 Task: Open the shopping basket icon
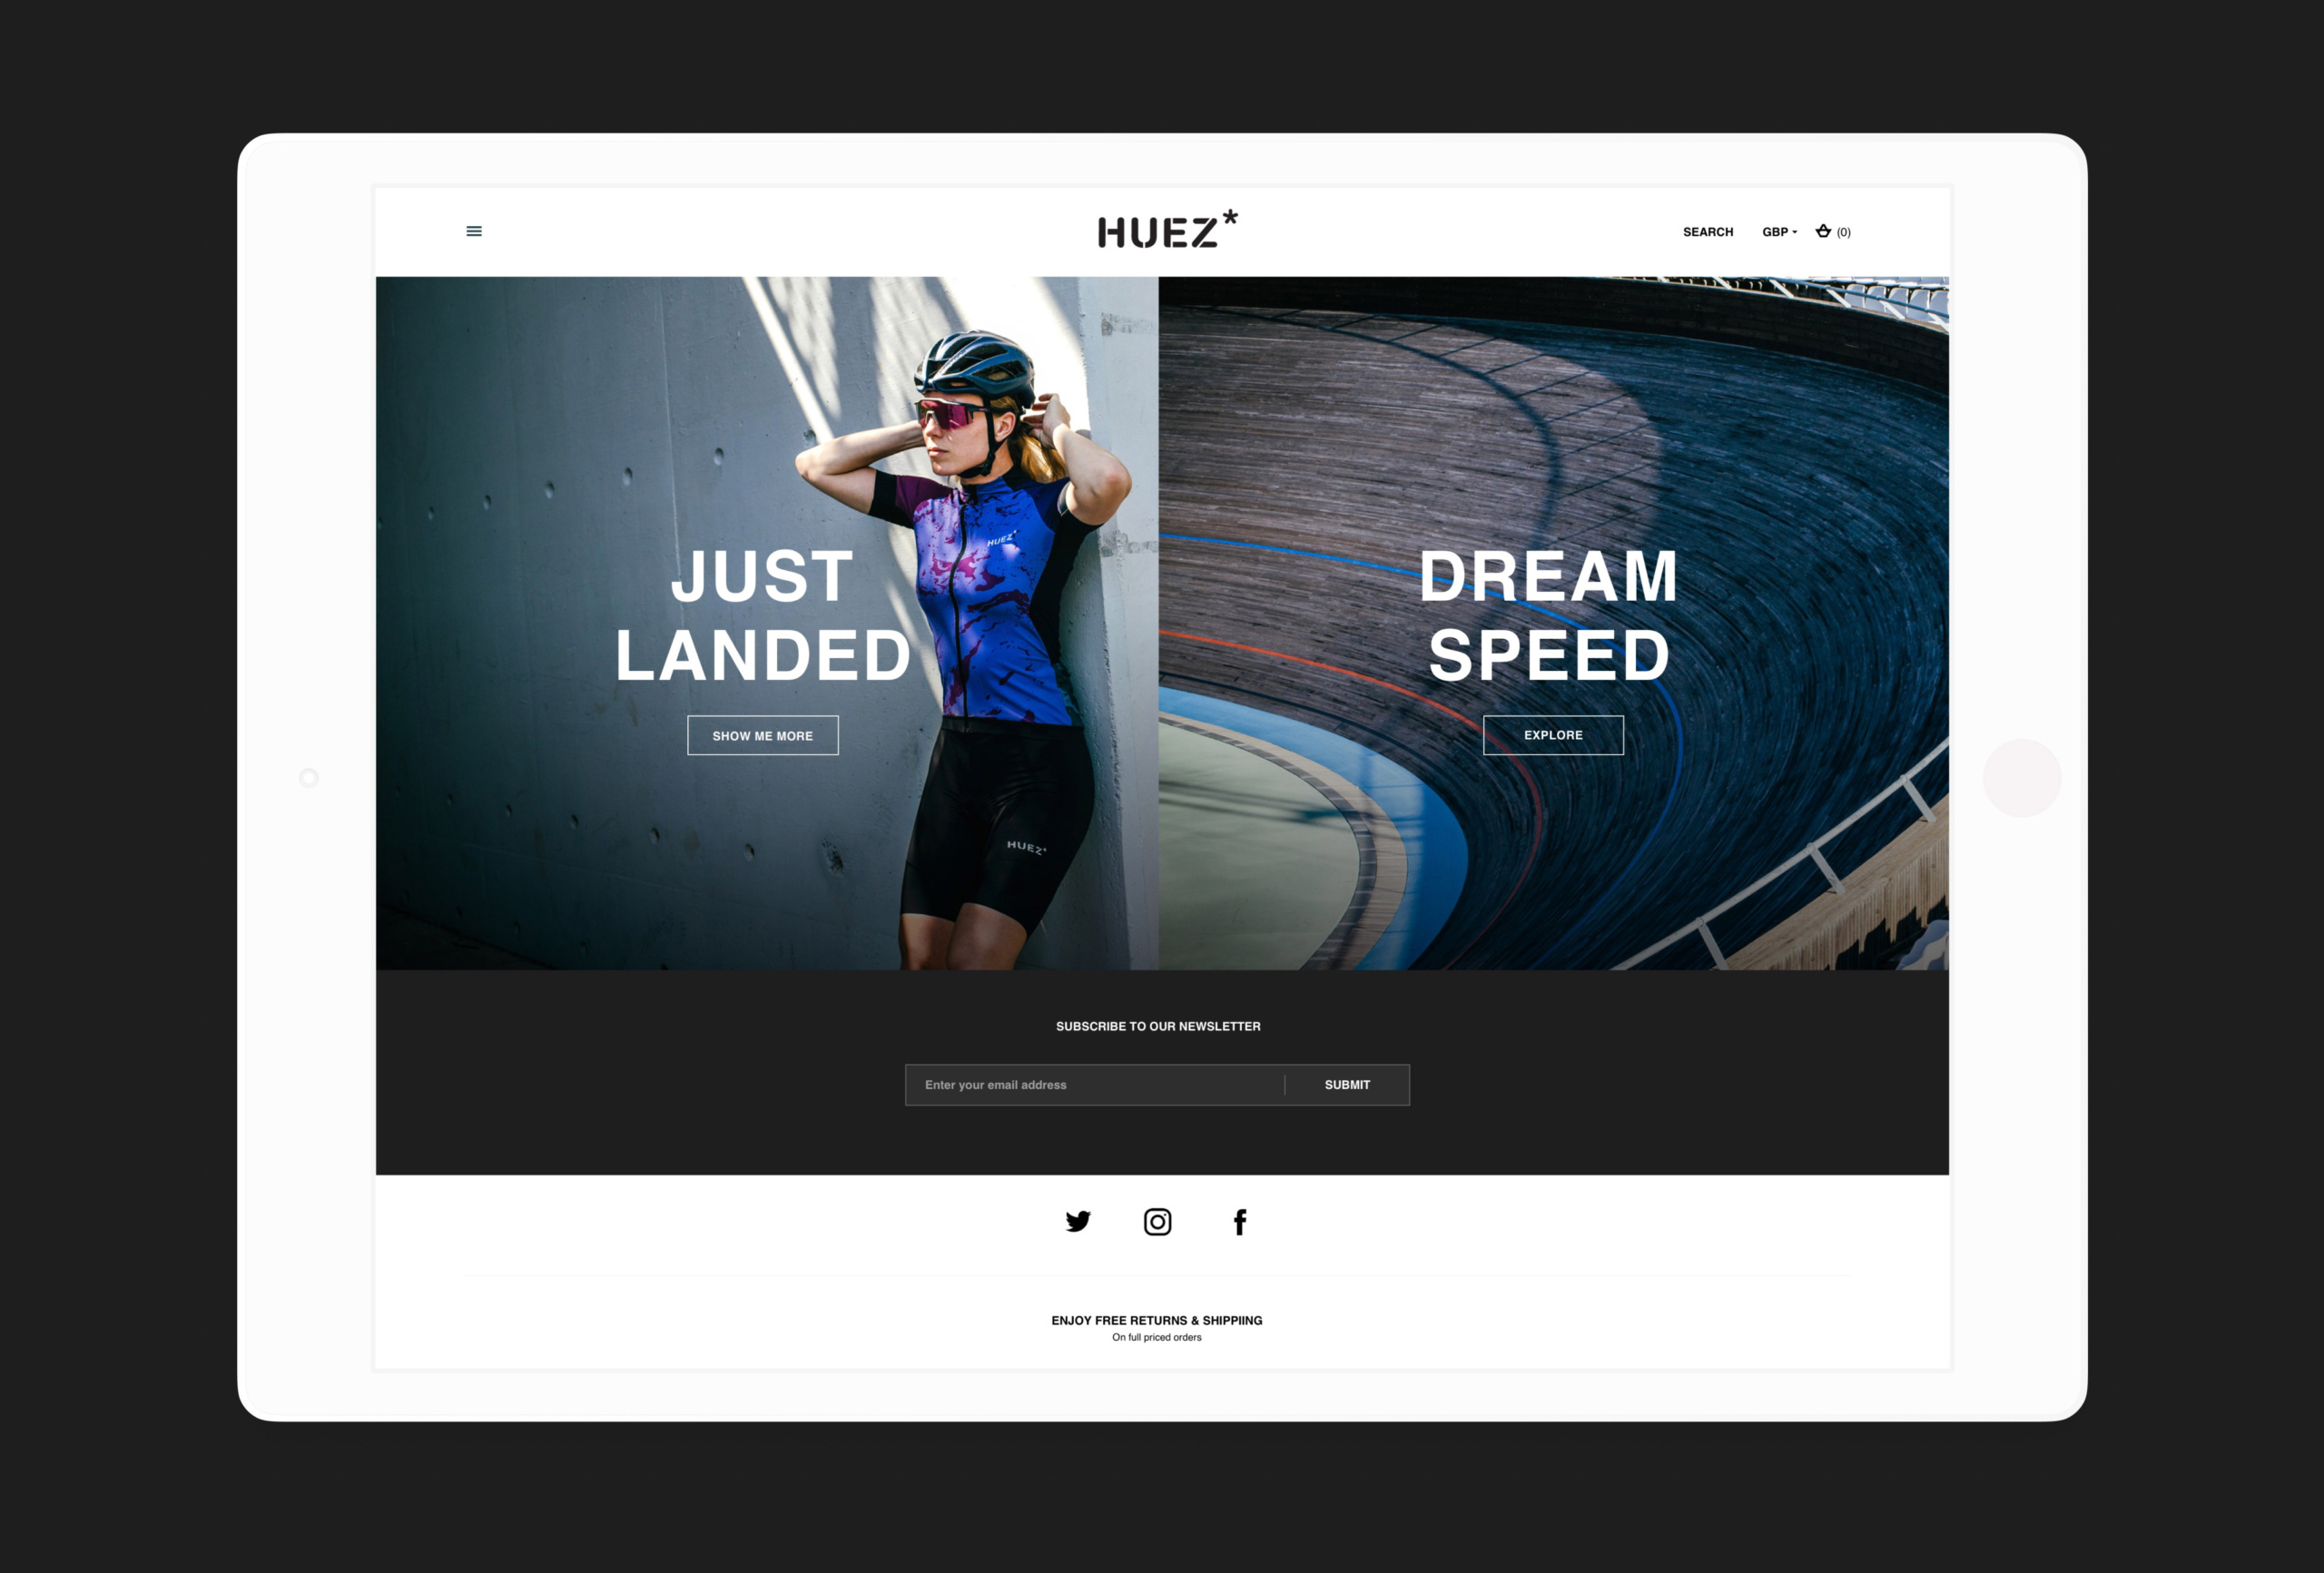click(1823, 231)
